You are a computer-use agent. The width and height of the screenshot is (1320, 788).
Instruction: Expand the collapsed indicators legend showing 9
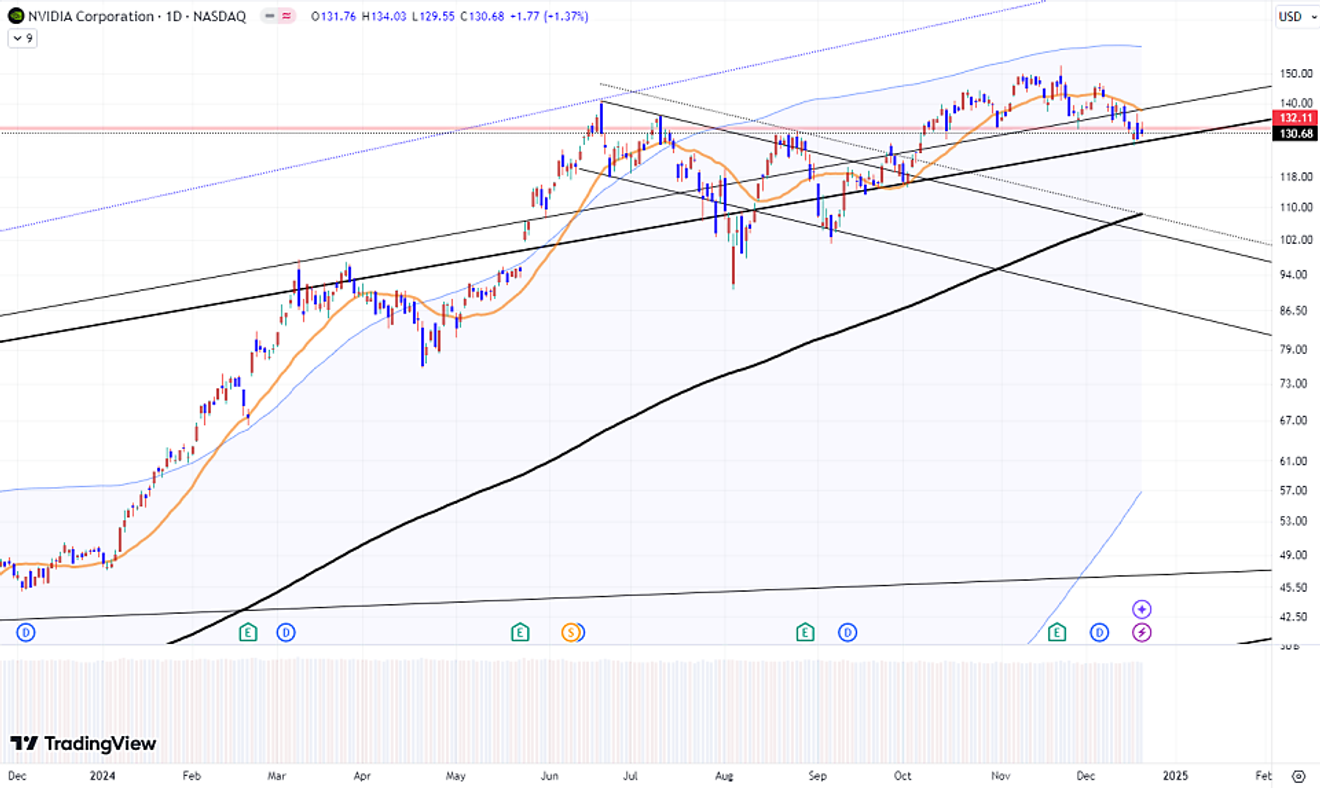point(23,38)
